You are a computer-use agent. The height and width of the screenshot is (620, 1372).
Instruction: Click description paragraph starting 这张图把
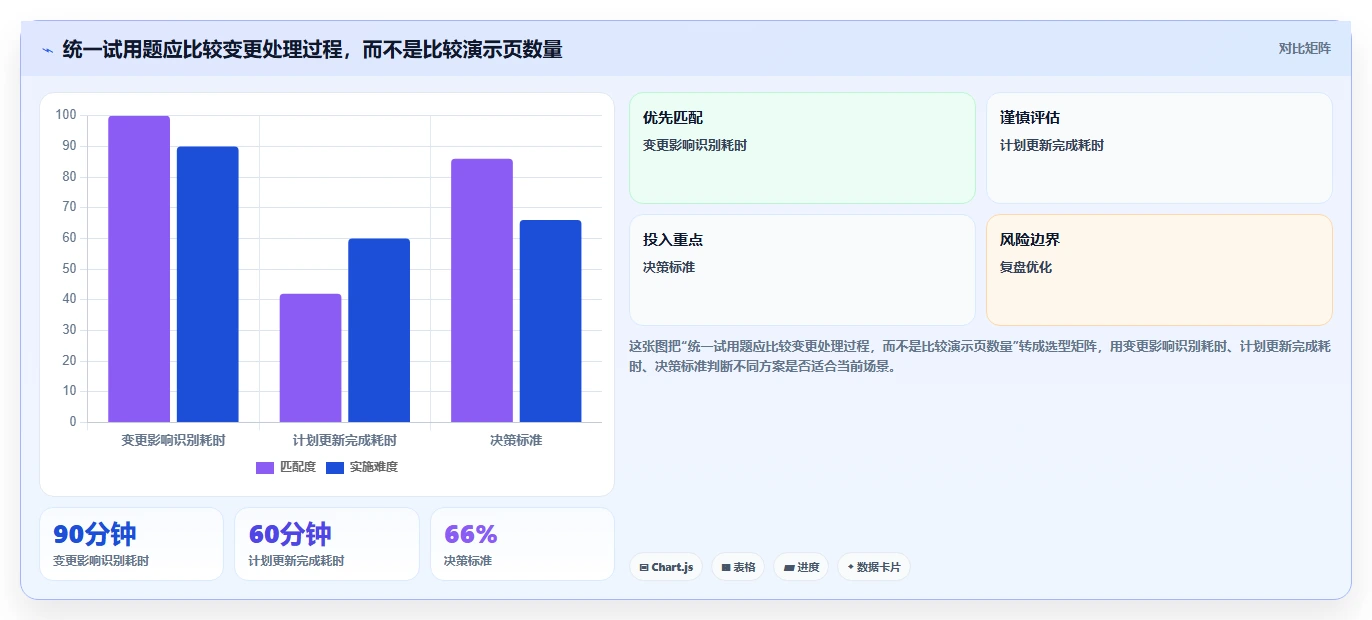pyautogui.click(x=980, y=356)
